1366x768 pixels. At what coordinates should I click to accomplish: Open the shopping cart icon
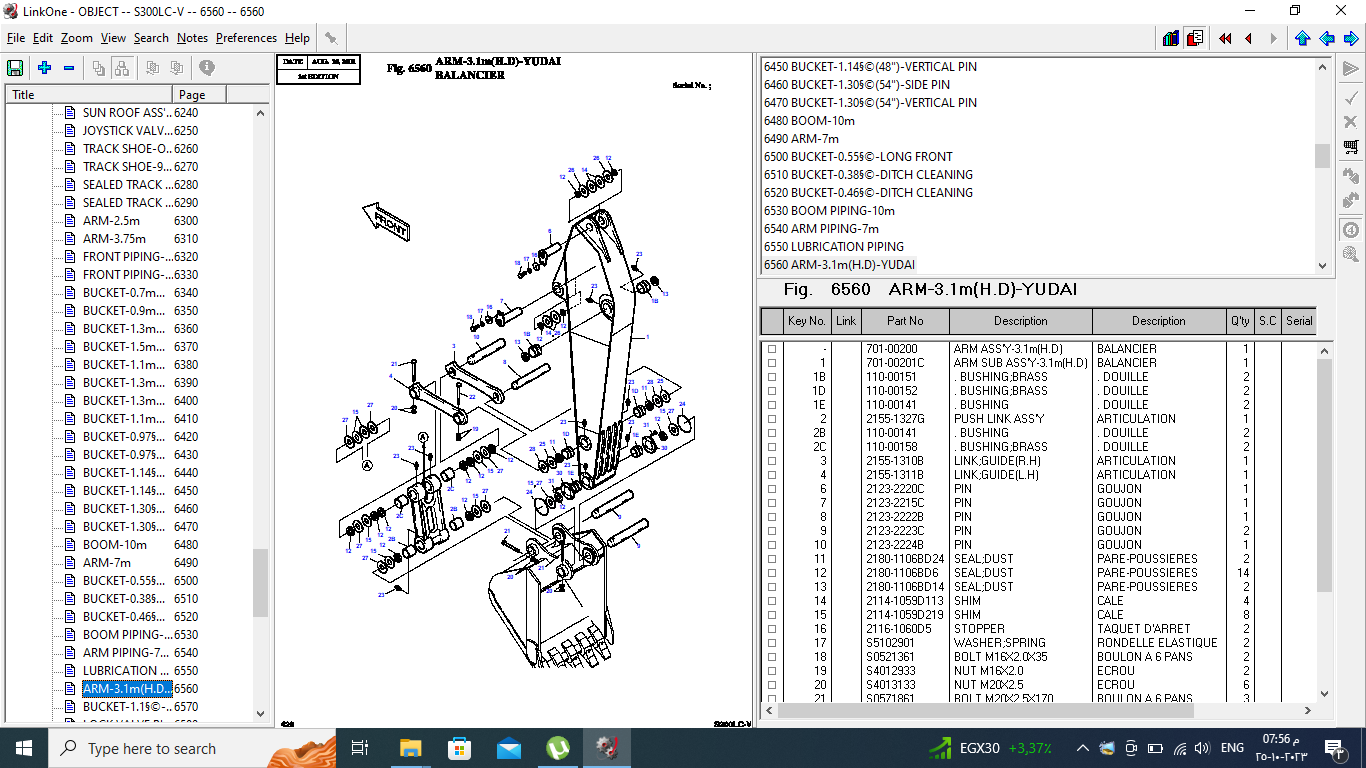[x=1351, y=147]
